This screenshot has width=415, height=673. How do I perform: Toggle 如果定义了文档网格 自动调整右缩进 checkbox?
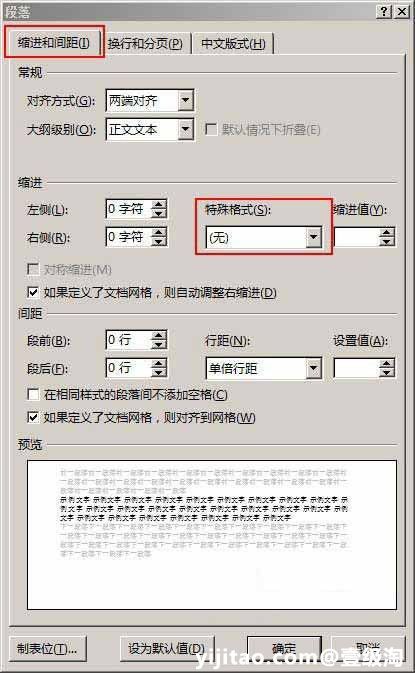tap(33, 292)
